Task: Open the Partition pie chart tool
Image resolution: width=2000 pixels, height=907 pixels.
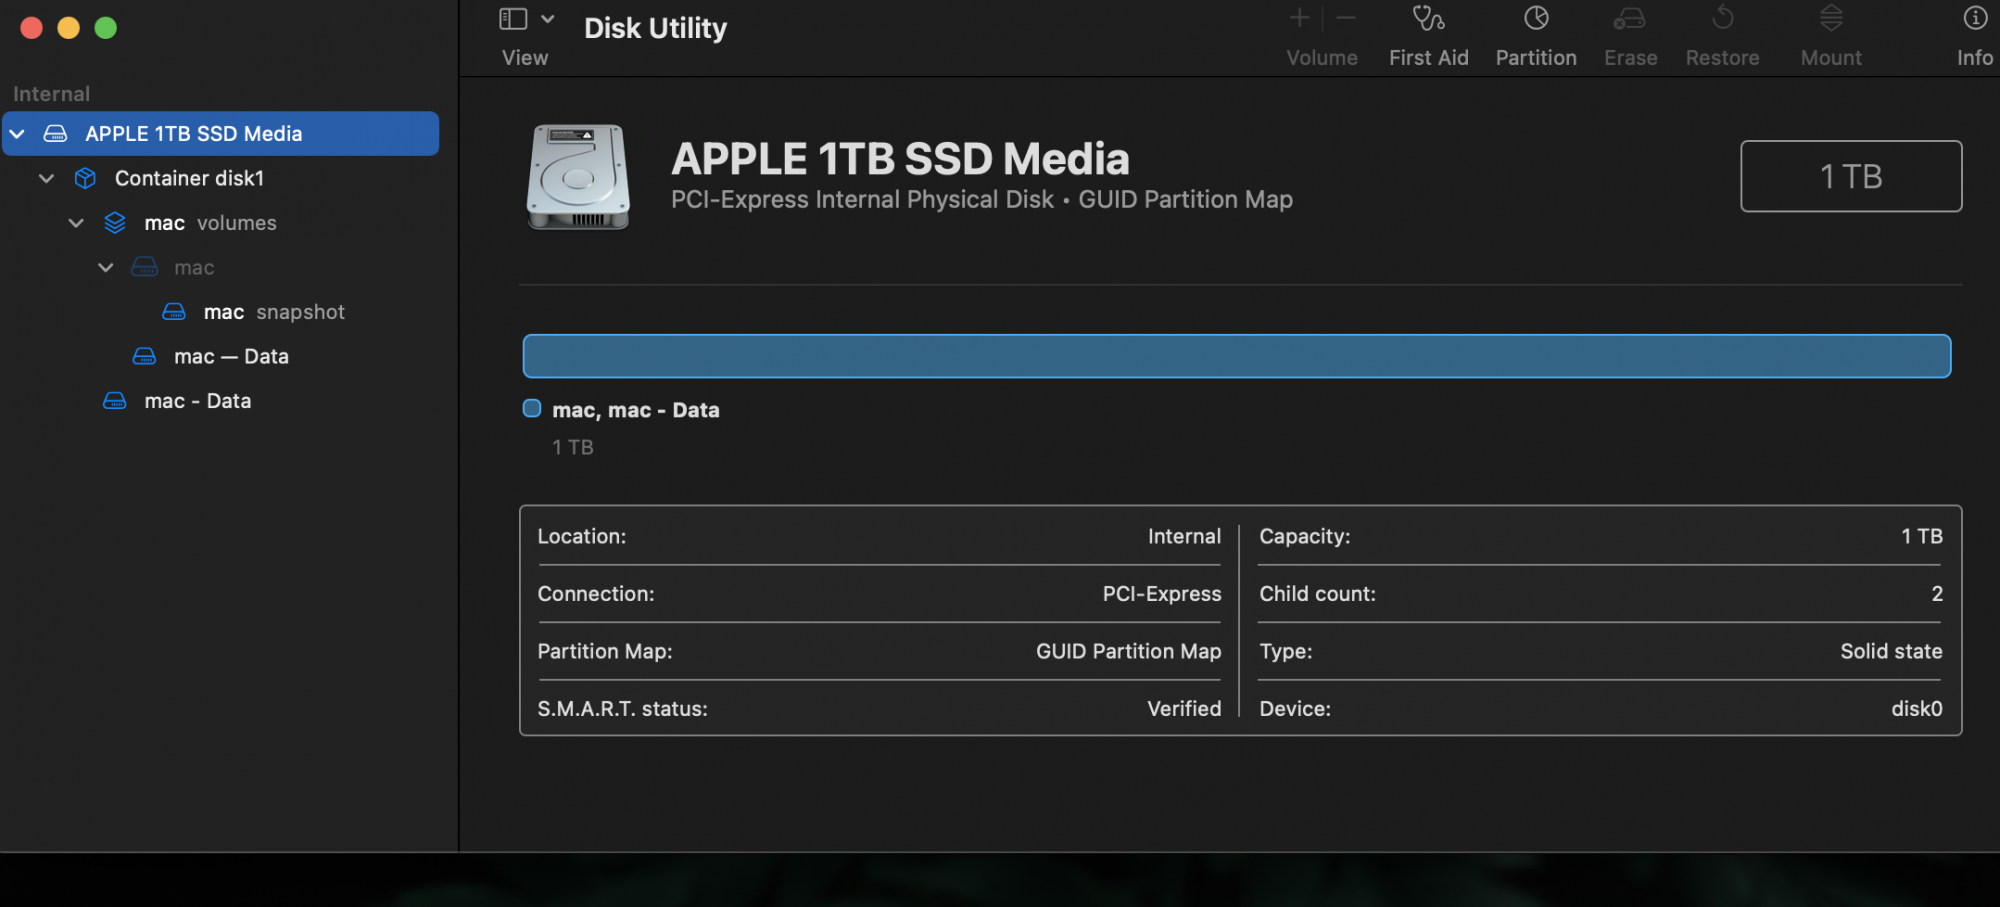Action: coord(1536,18)
